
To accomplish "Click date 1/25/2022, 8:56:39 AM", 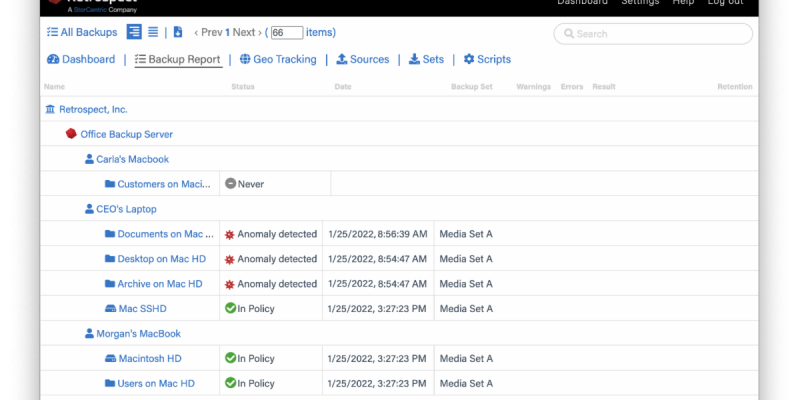I will coord(378,234).
